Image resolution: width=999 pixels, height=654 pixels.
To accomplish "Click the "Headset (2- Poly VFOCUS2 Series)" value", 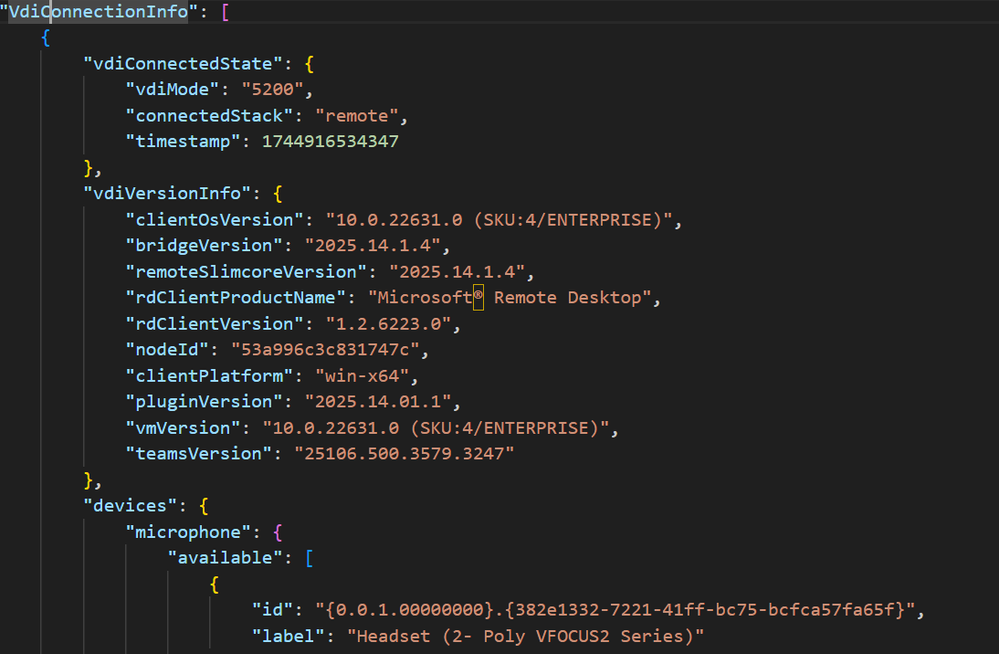I will tap(525, 636).
